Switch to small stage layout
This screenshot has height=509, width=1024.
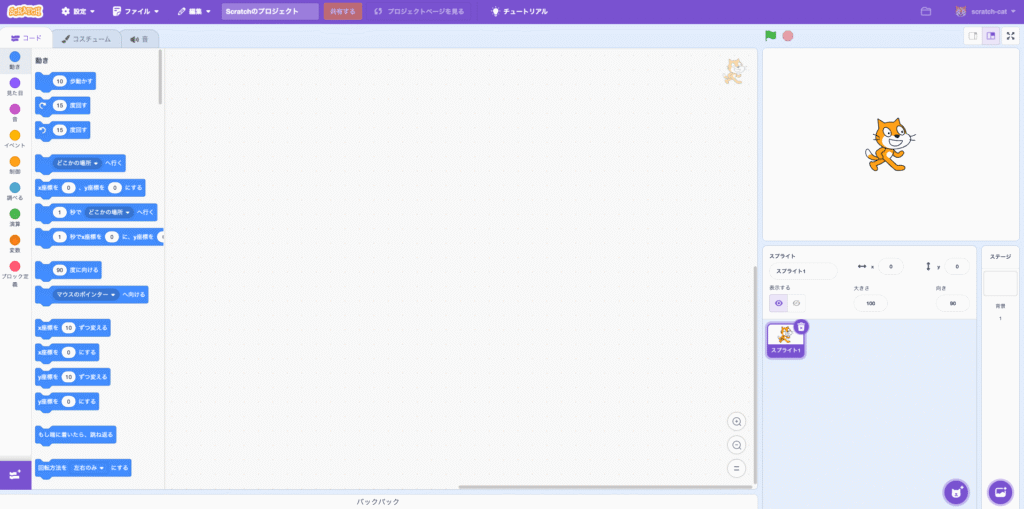(x=972, y=36)
